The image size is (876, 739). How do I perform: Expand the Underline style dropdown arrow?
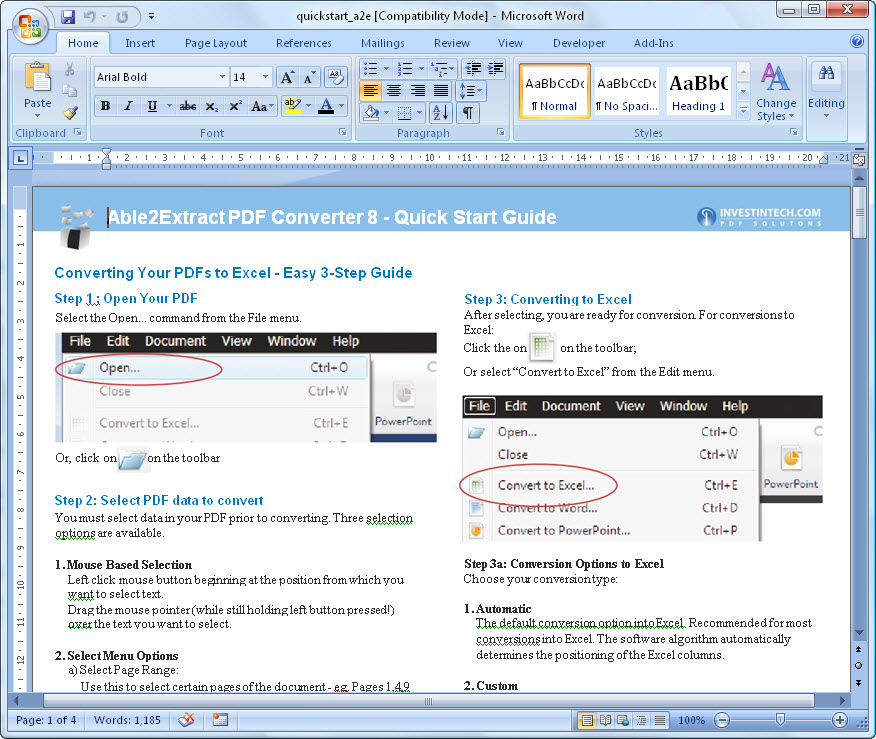[169, 106]
